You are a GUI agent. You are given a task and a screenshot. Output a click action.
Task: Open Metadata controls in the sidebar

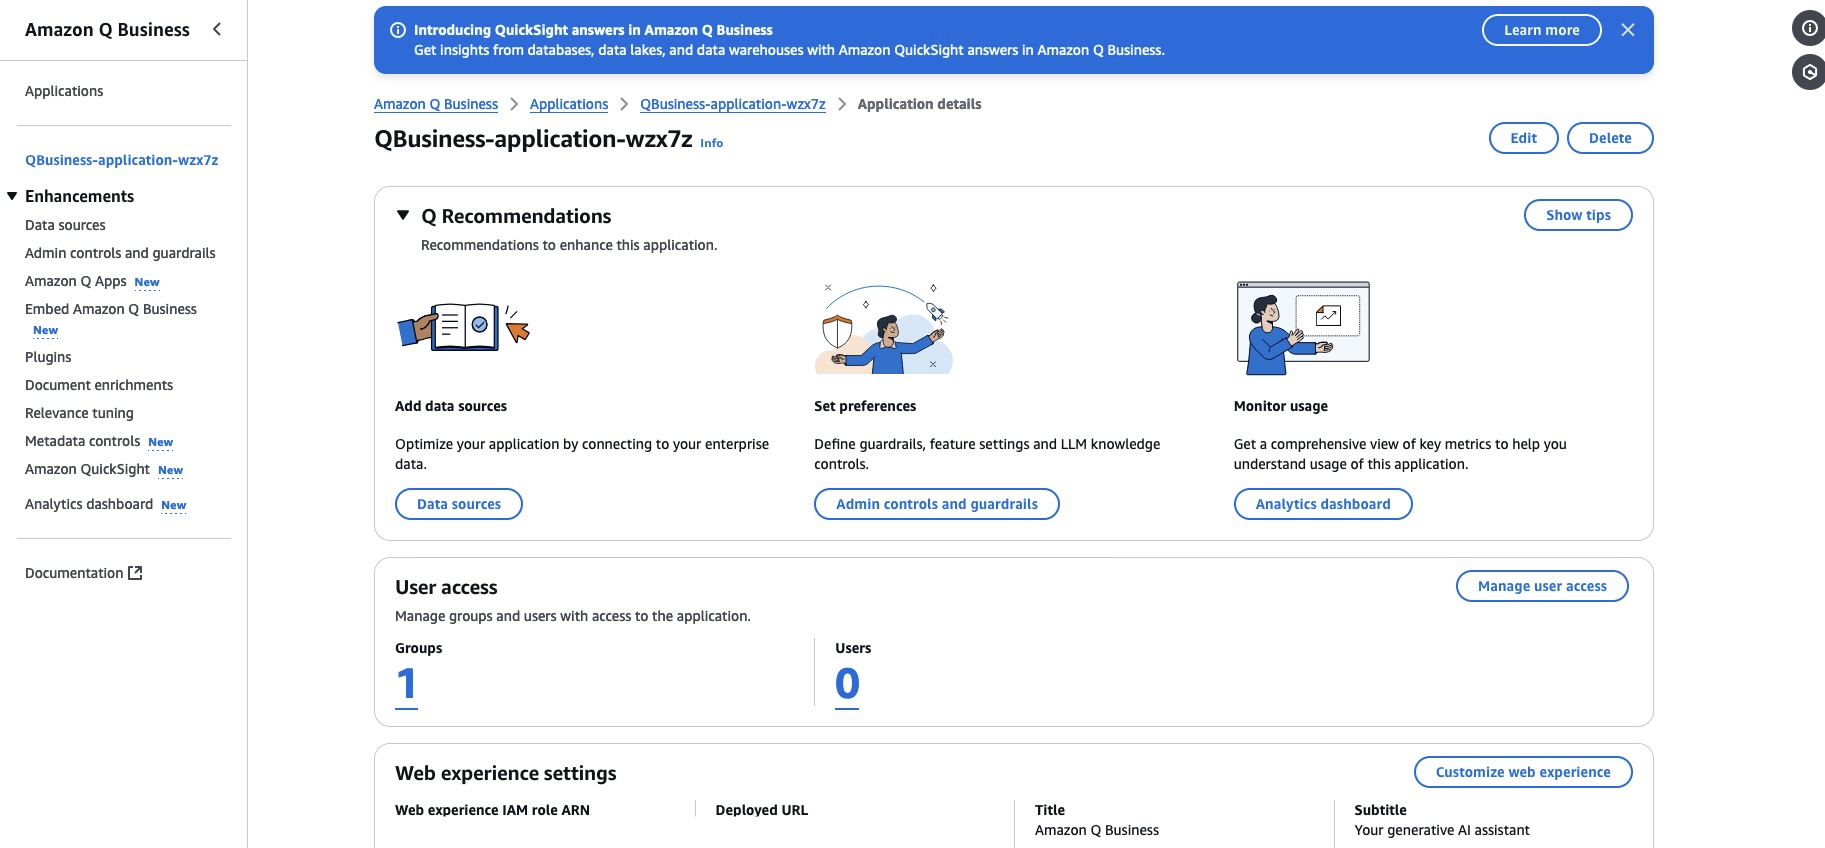pos(82,441)
